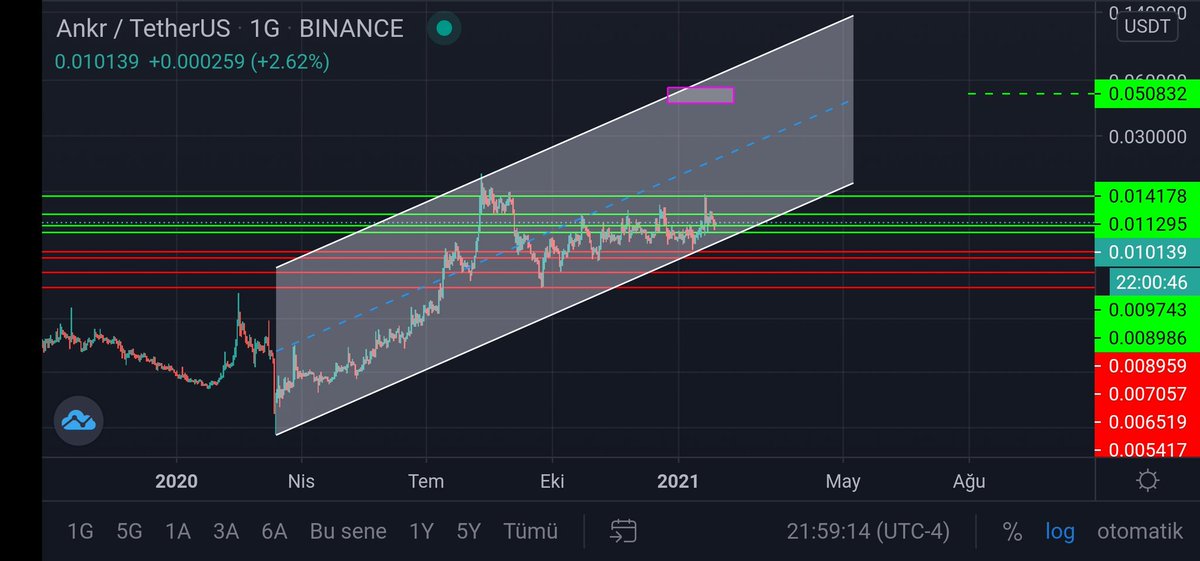
Task: Click the Tem time axis label
Action: [x=426, y=481]
